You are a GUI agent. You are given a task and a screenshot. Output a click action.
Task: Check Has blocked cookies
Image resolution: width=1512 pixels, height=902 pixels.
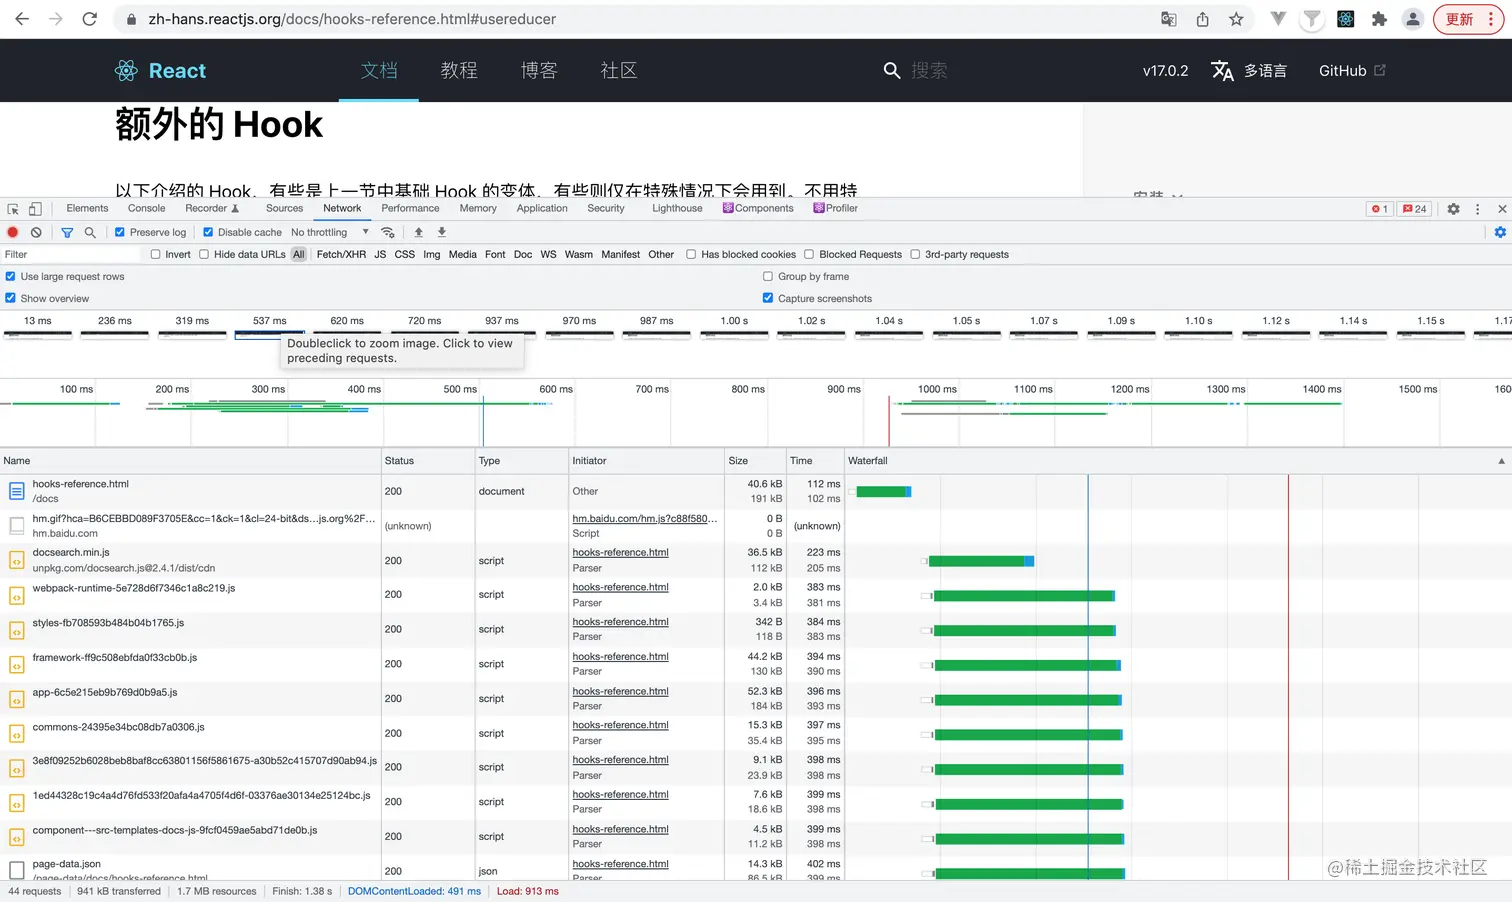coord(691,254)
